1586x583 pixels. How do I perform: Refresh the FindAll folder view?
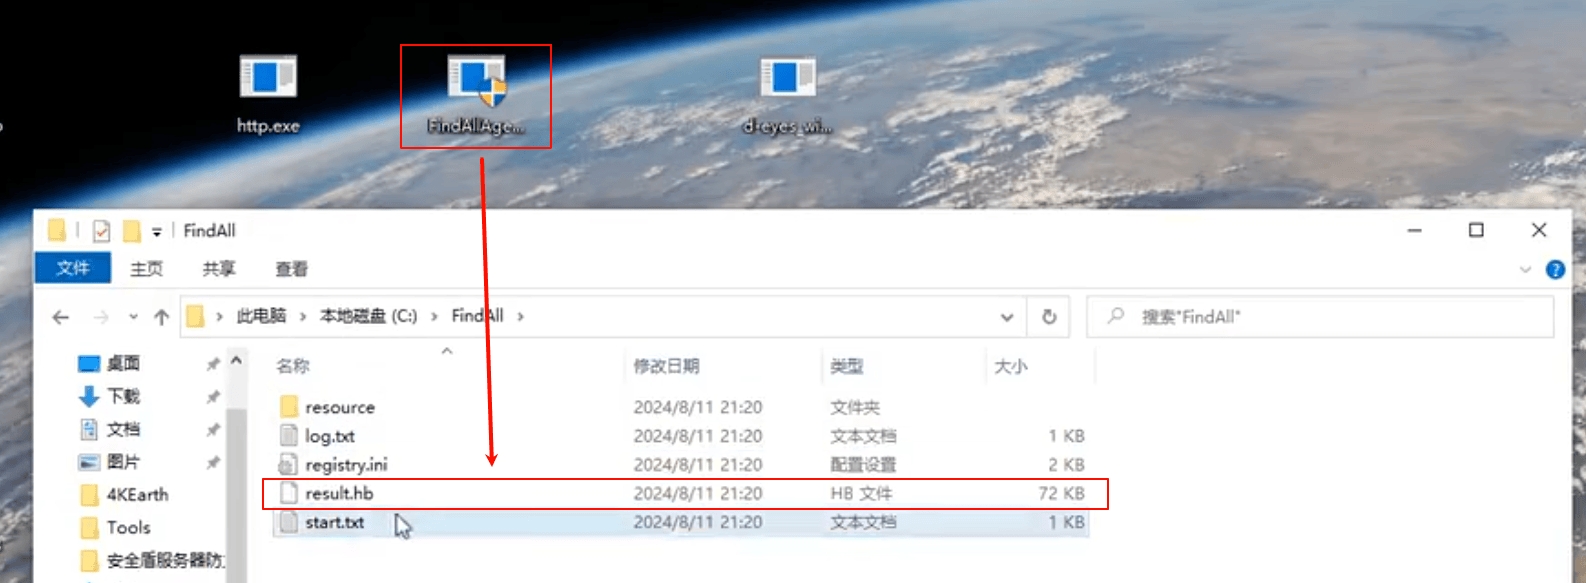(x=1049, y=317)
